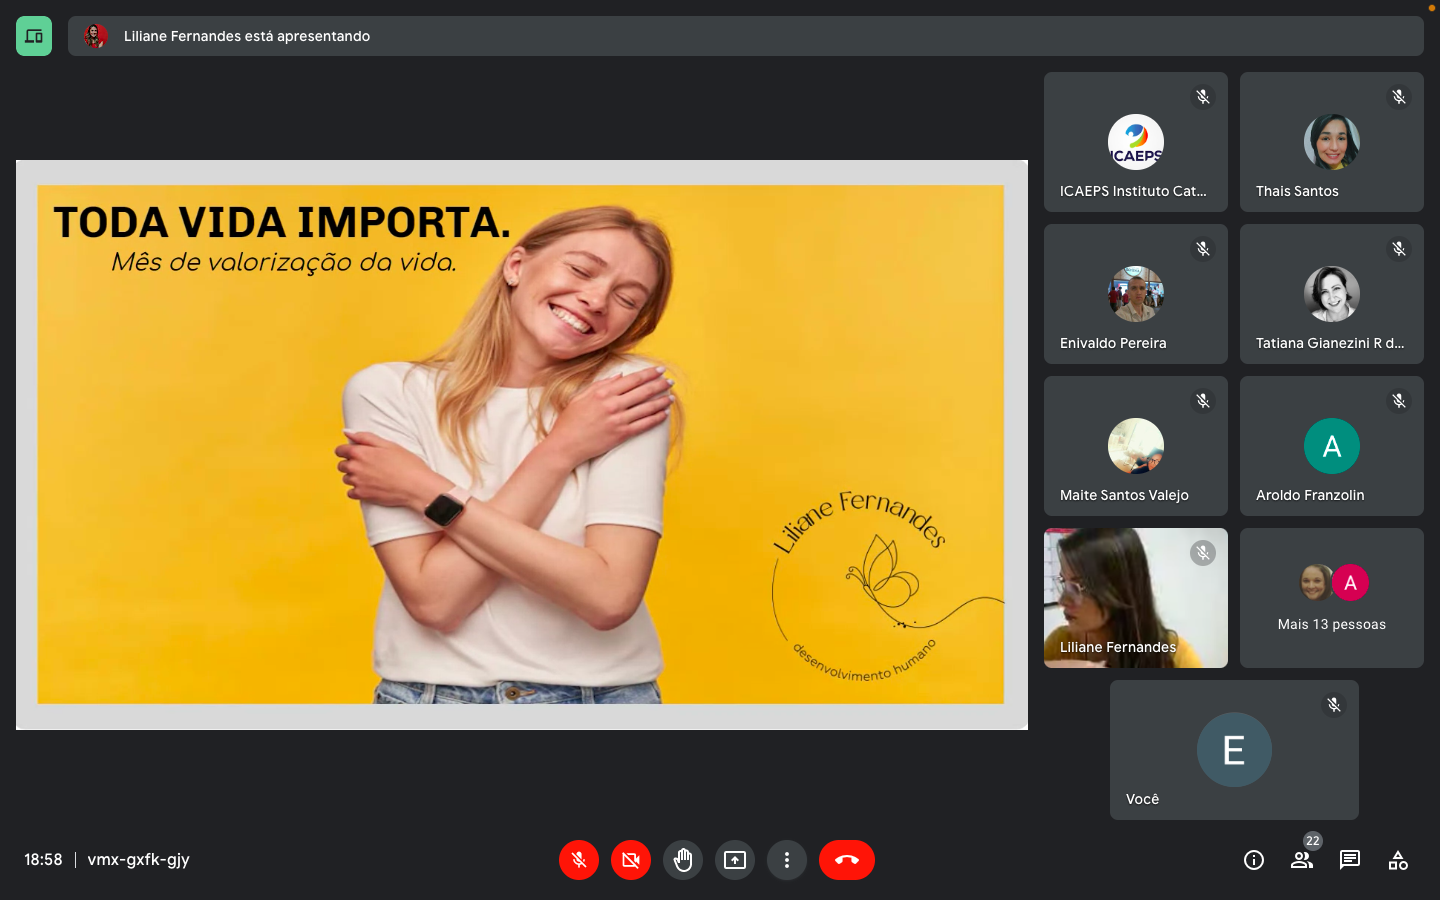
Task: Click the 18:58 clock text
Action: pyautogui.click(x=43, y=860)
